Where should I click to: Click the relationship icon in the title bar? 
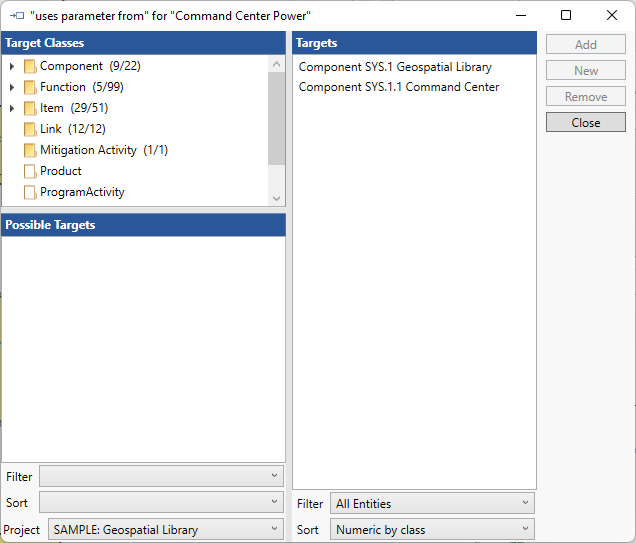click(16, 15)
